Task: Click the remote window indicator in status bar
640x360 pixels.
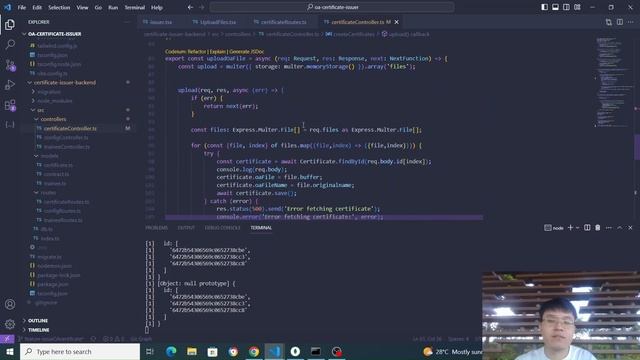Action: (x=7, y=339)
